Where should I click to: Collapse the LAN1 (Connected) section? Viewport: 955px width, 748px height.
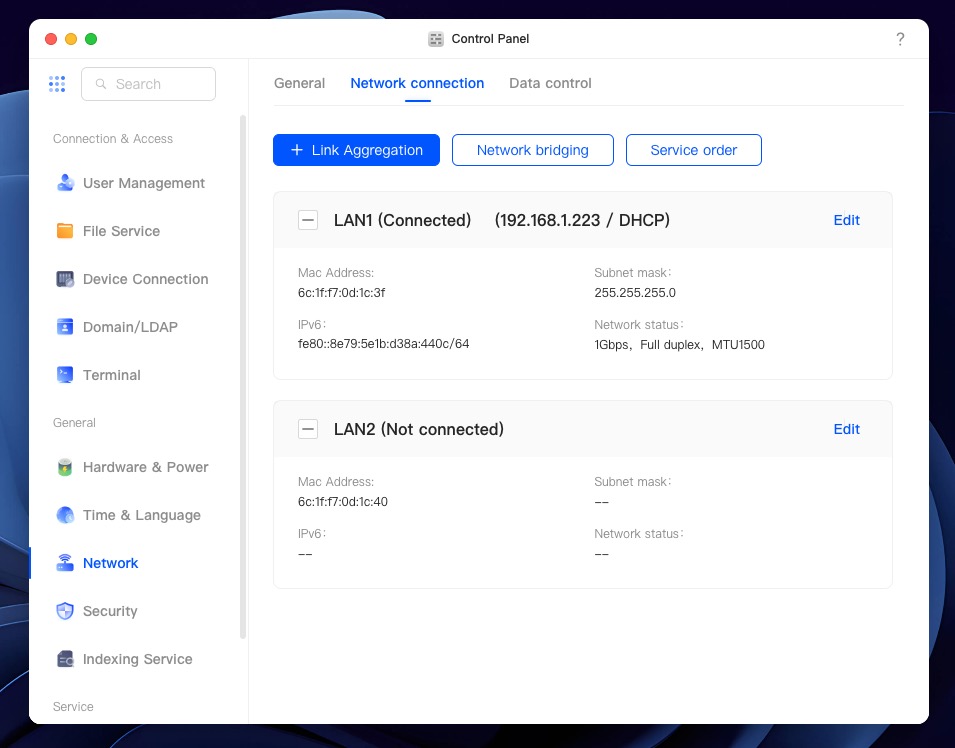(308, 220)
